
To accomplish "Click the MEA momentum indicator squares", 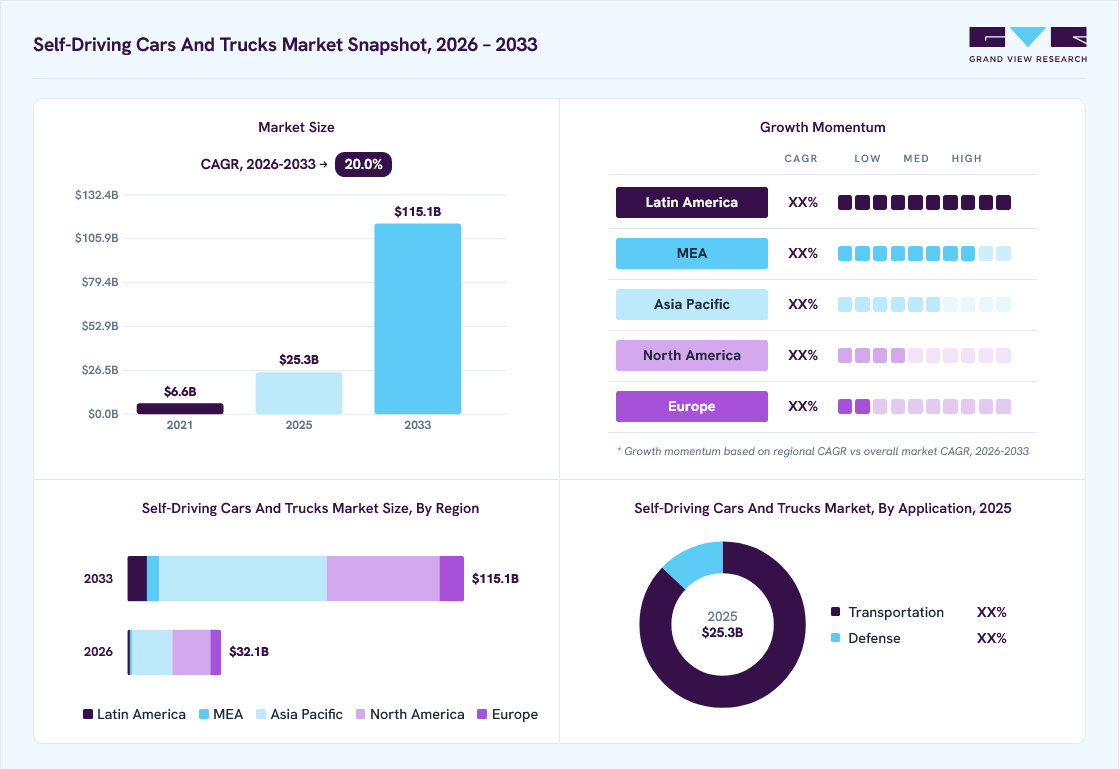I will pos(924,253).
